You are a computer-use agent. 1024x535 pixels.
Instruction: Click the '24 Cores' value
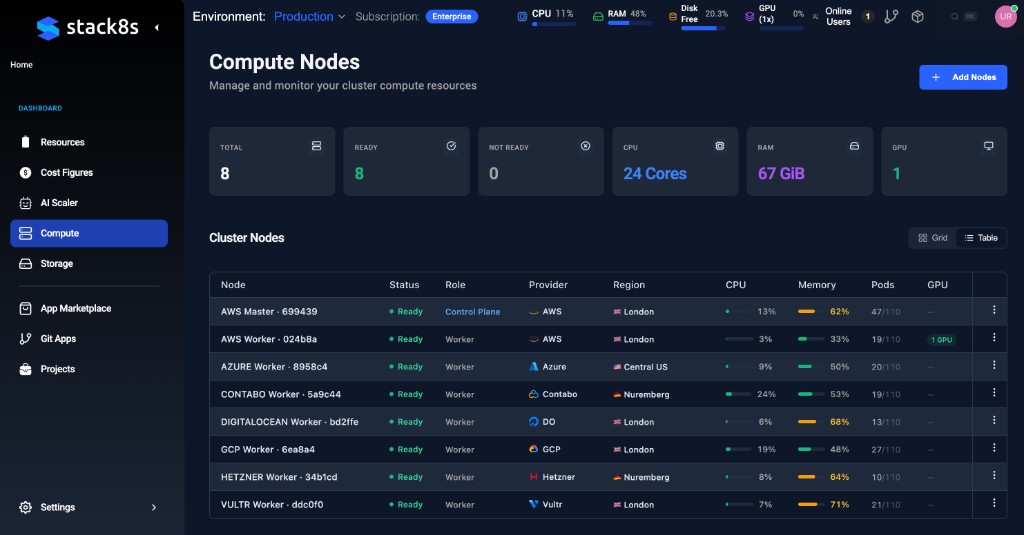[655, 174]
